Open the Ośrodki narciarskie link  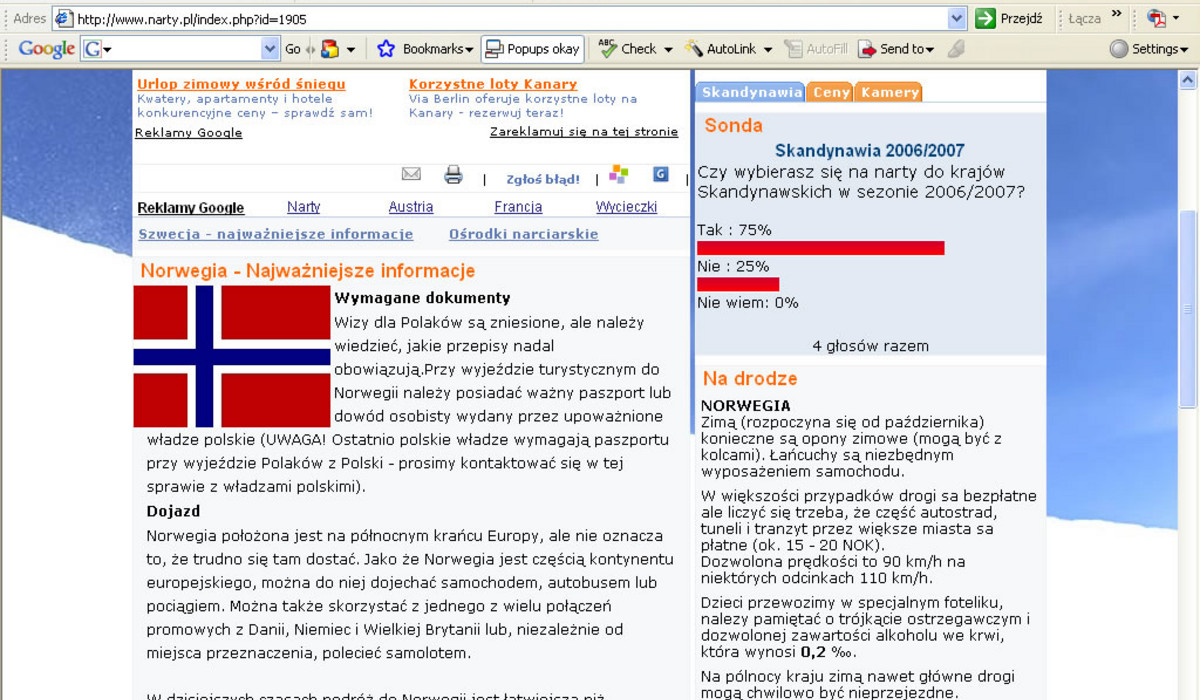click(x=523, y=234)
